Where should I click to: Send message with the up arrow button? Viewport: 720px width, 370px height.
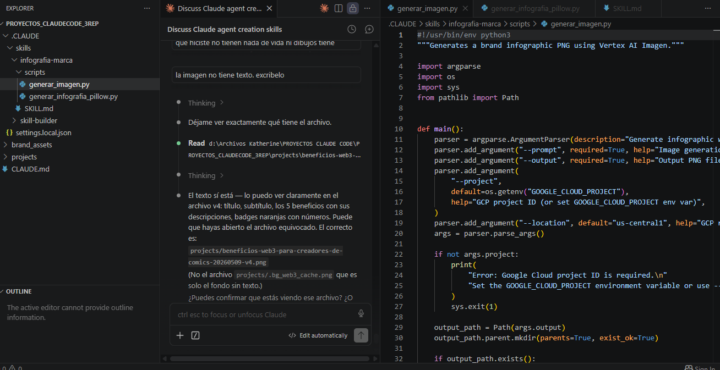click(361, 335)
